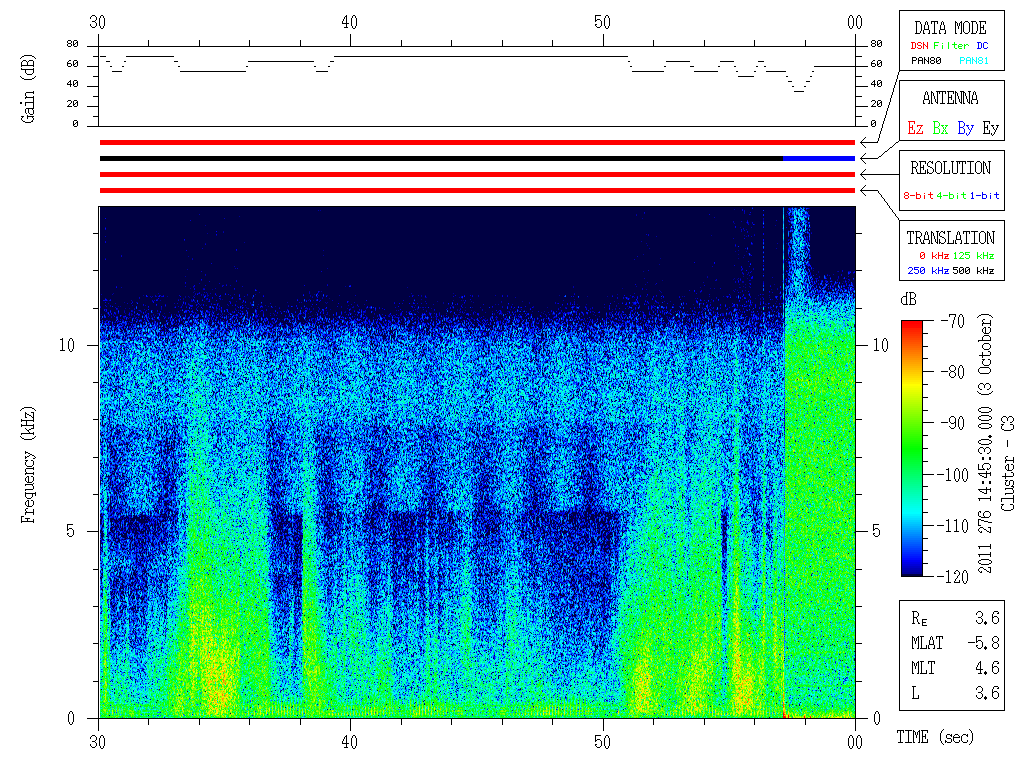Click the Frequency (kHz) axis label

click(27, 465)
